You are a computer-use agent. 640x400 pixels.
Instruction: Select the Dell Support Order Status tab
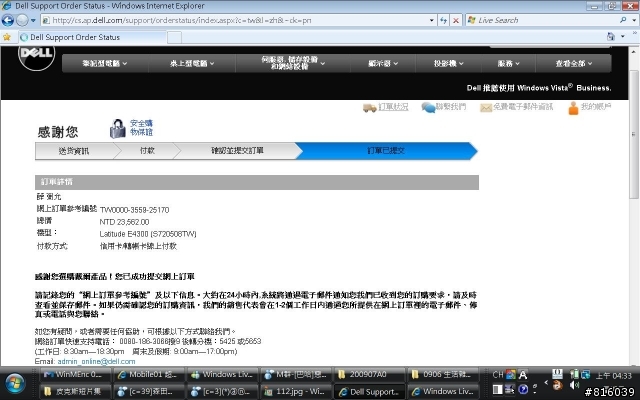[x=92, y=37]
